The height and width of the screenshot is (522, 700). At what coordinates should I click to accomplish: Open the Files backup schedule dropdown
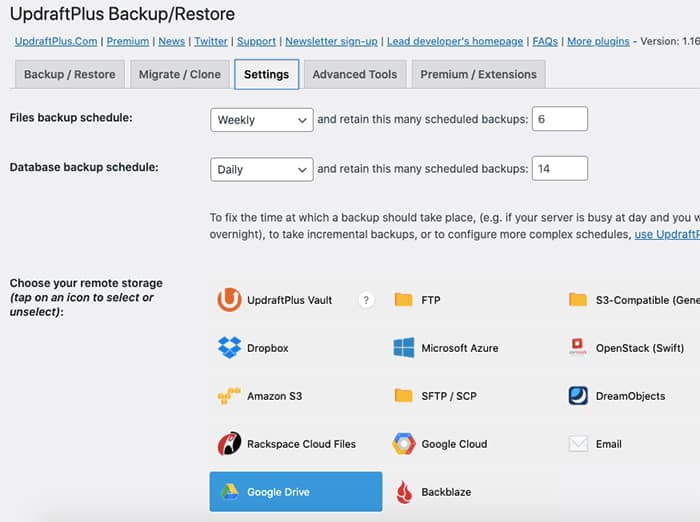coord(262,120)
